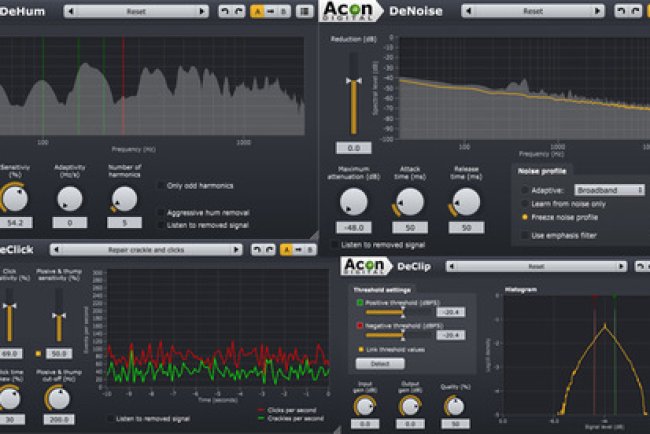Redo change in DeNoise header
The image size is (650, 434).
point(635,11)
